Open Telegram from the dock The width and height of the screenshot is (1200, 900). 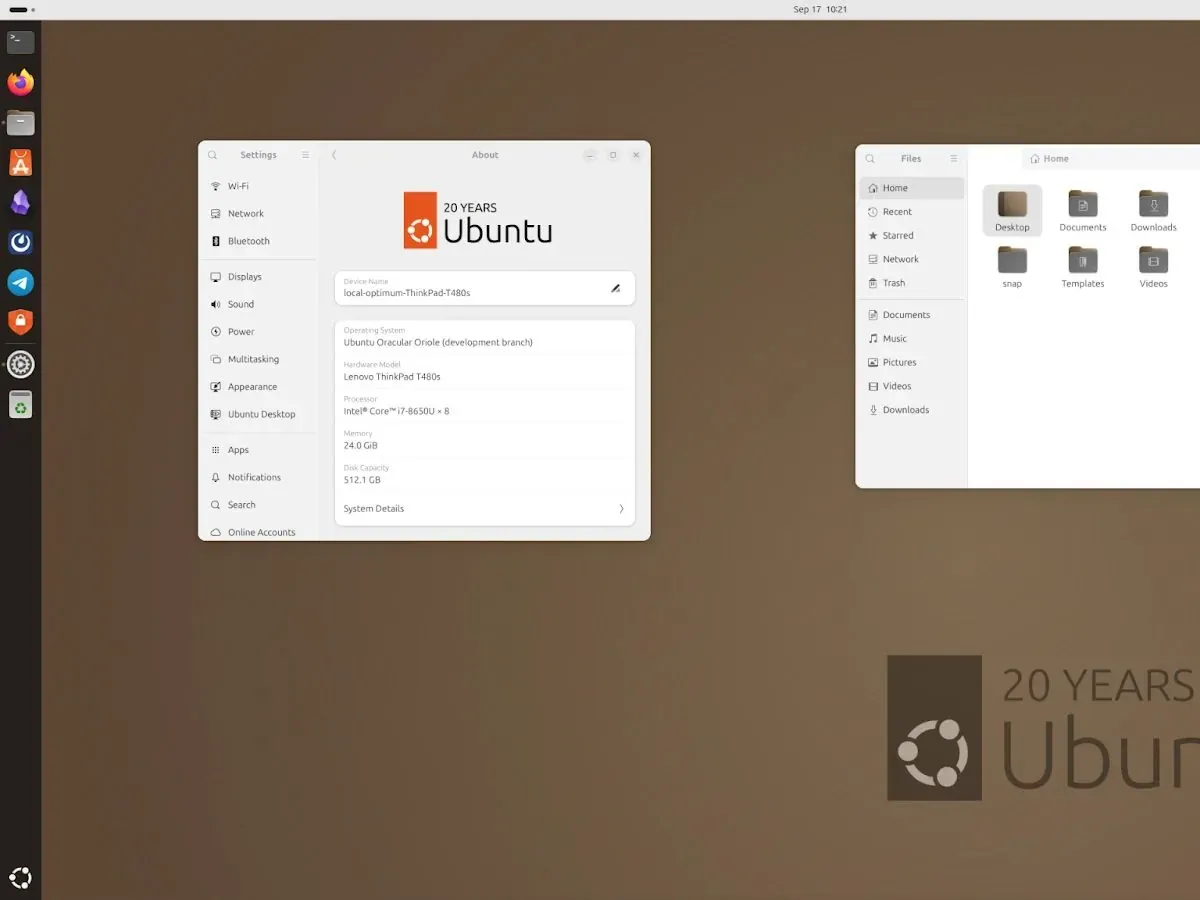20,283
